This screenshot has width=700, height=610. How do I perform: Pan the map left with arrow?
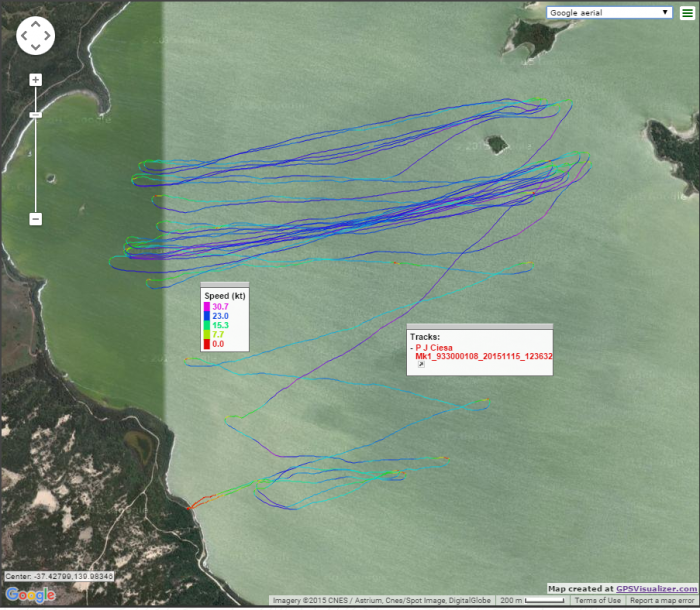24,36
